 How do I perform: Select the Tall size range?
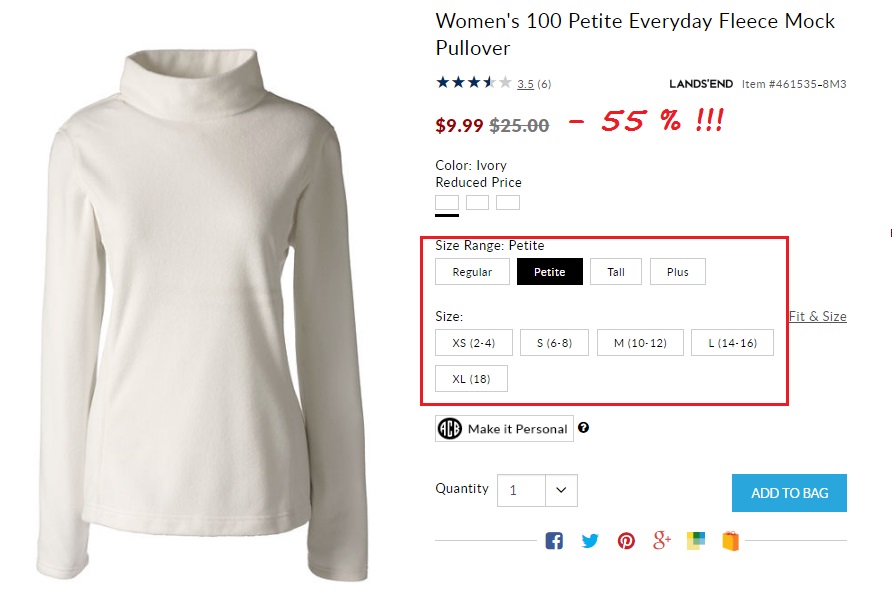pos(616,272)
